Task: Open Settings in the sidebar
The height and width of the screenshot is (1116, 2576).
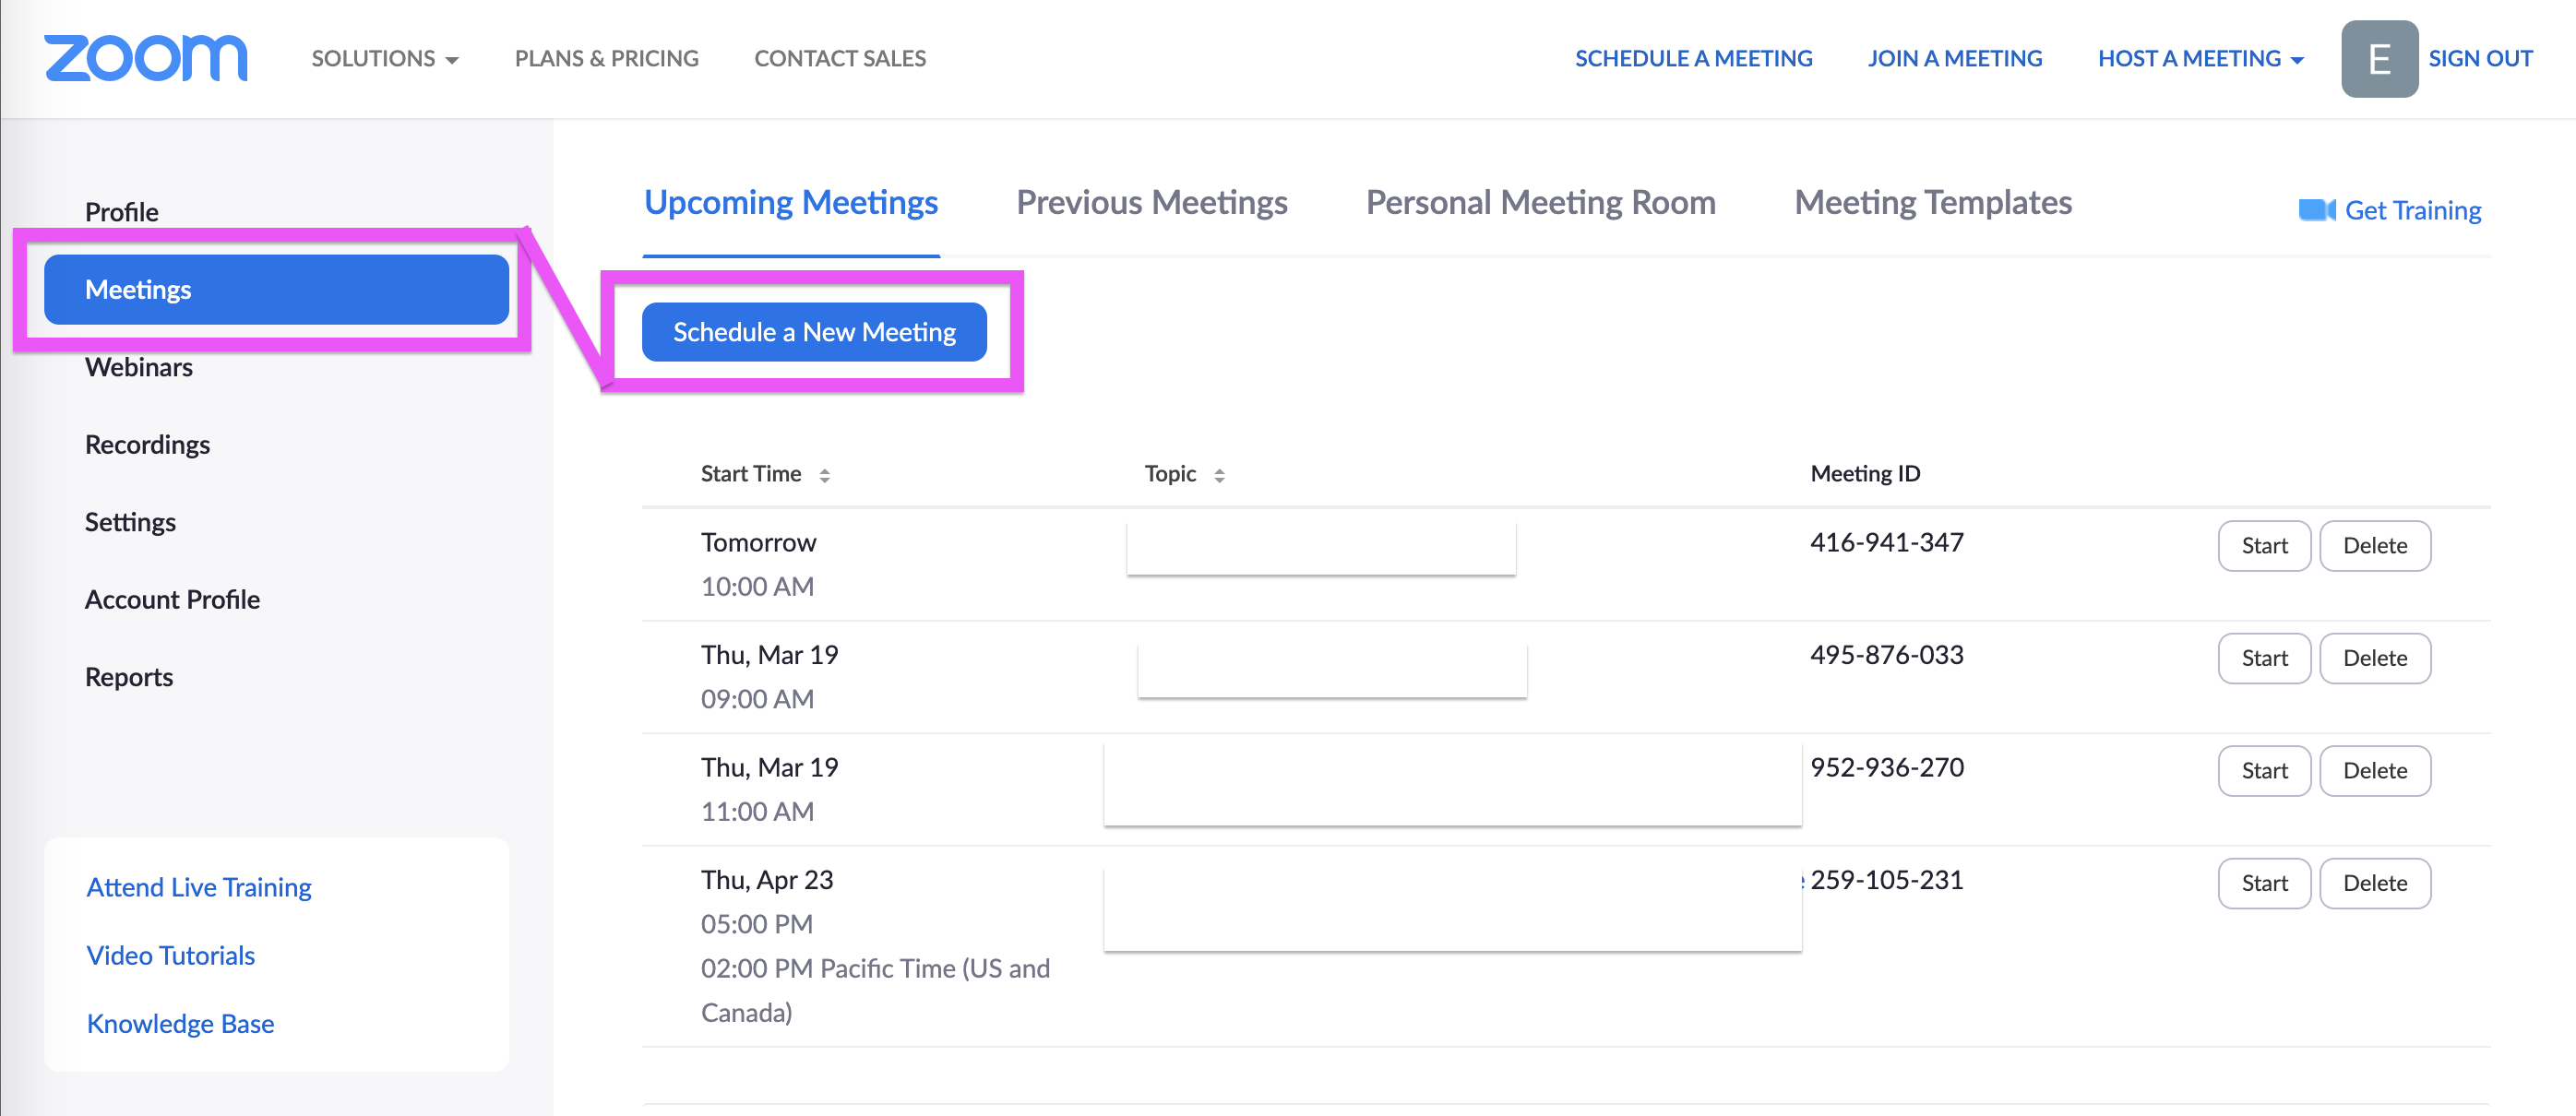Action: point(130,522)
